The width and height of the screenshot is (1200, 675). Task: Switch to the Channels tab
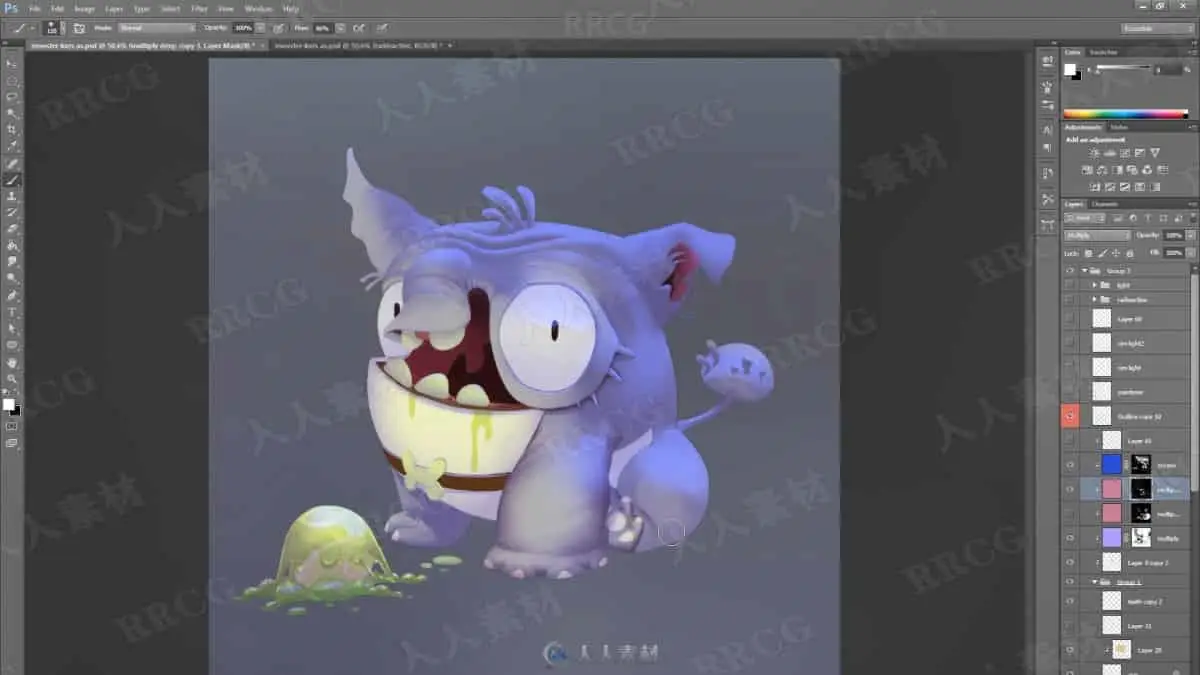pos(1105,204)
